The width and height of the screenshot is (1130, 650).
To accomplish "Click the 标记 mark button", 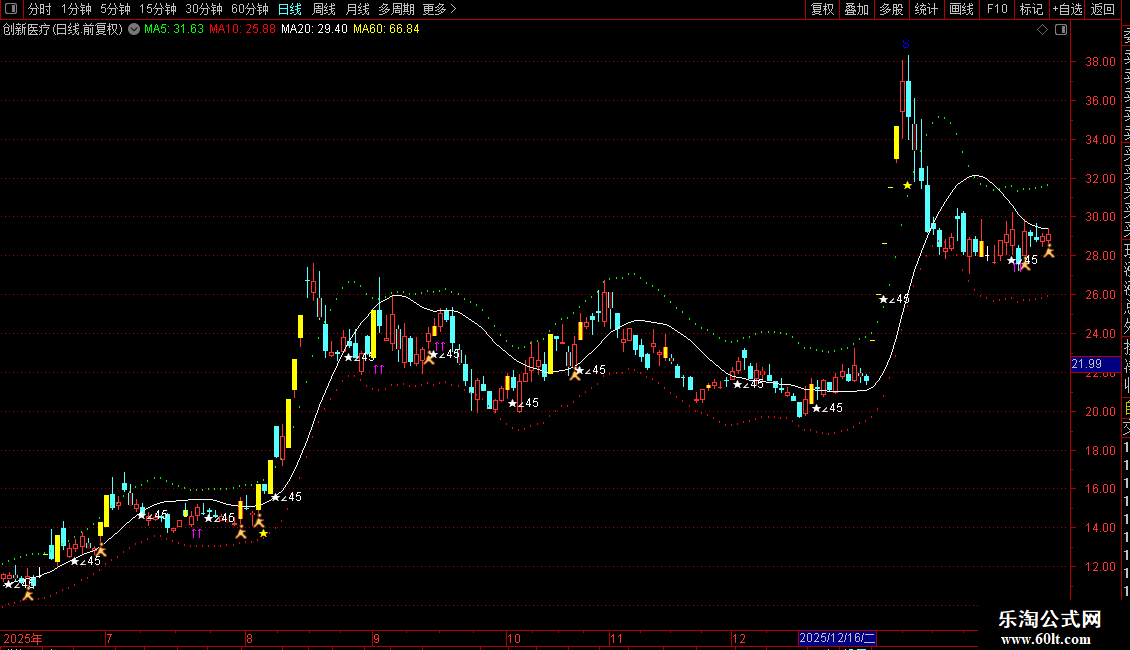I will click(x=1031, y=9).
